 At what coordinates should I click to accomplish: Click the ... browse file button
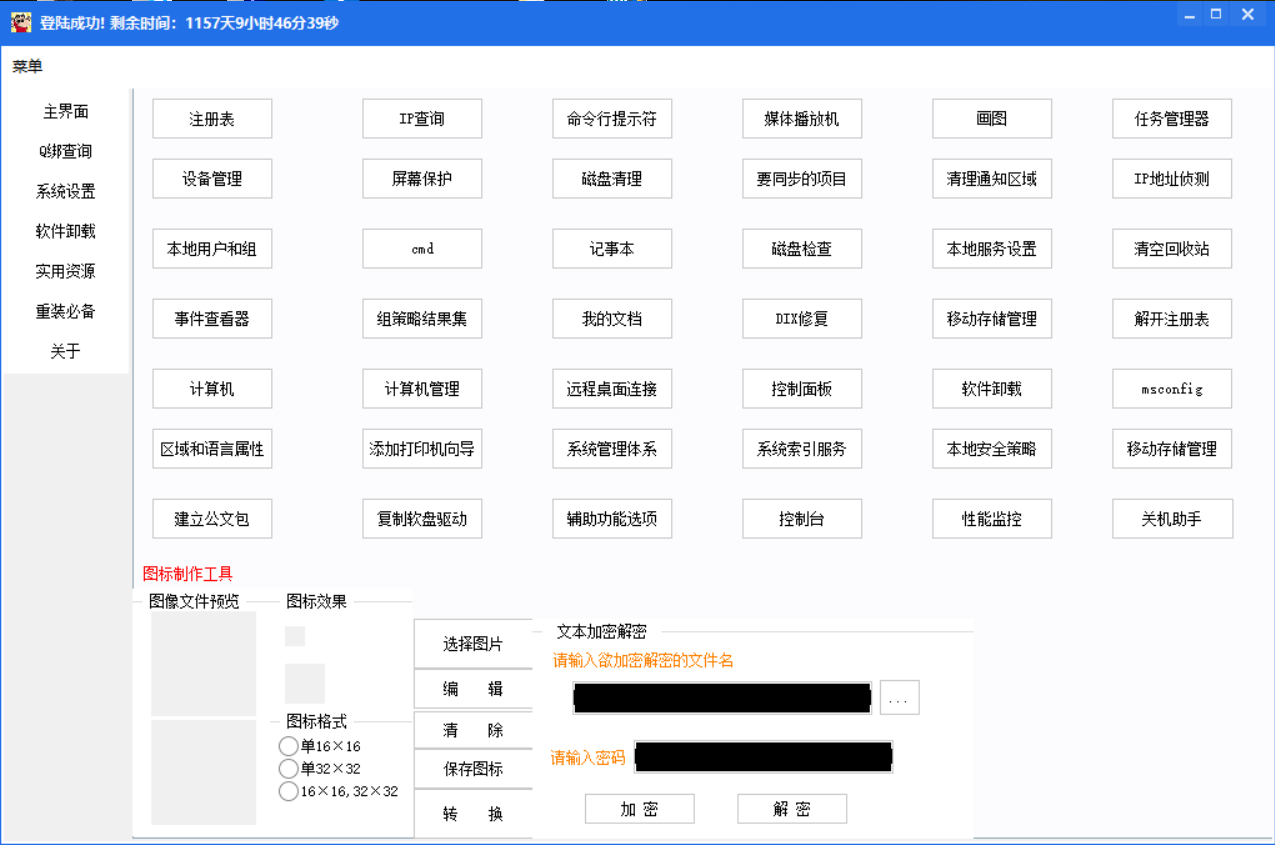pos(899,698)
